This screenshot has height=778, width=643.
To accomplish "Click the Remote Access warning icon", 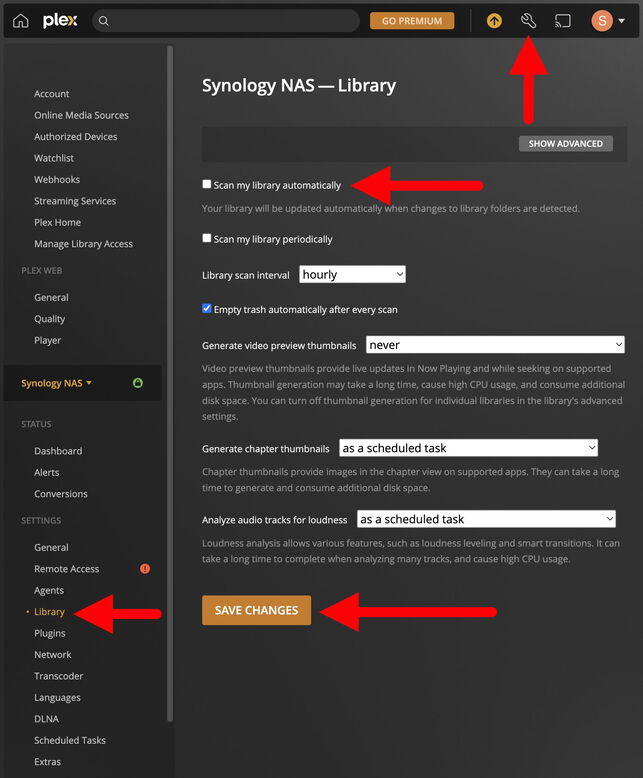I will 145,569.
